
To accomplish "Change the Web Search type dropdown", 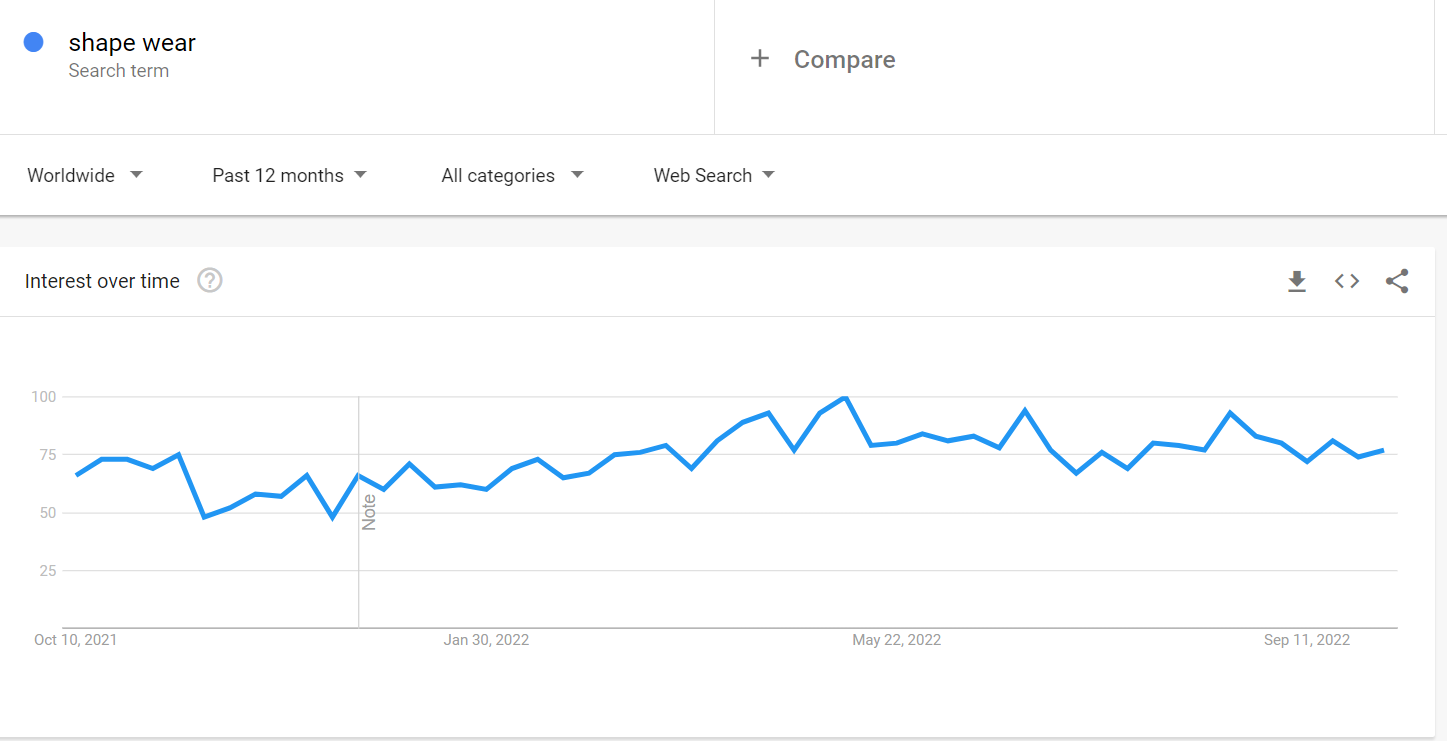I will pos(715,175).
